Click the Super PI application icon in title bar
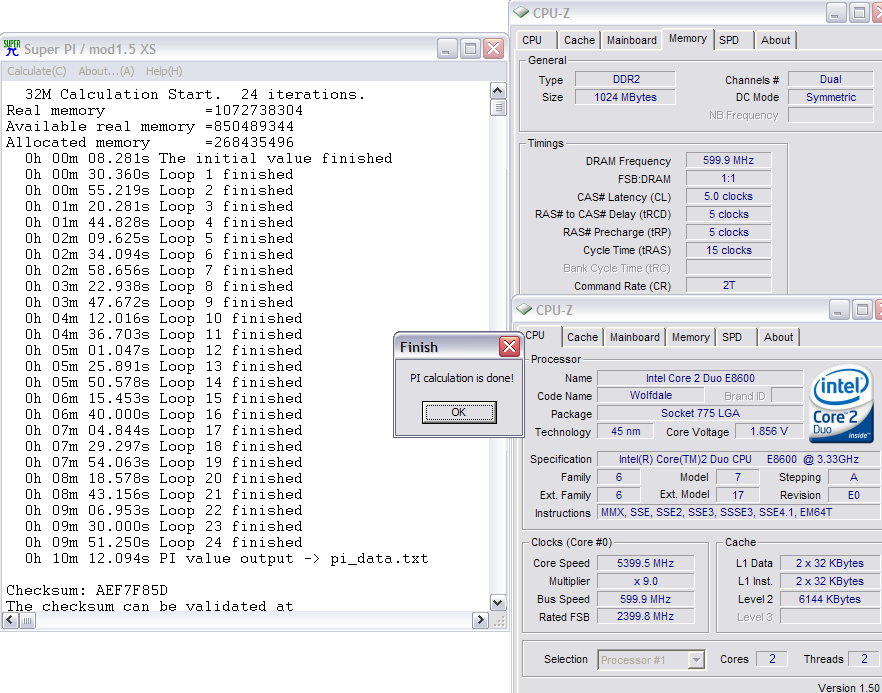 (12, 48)
